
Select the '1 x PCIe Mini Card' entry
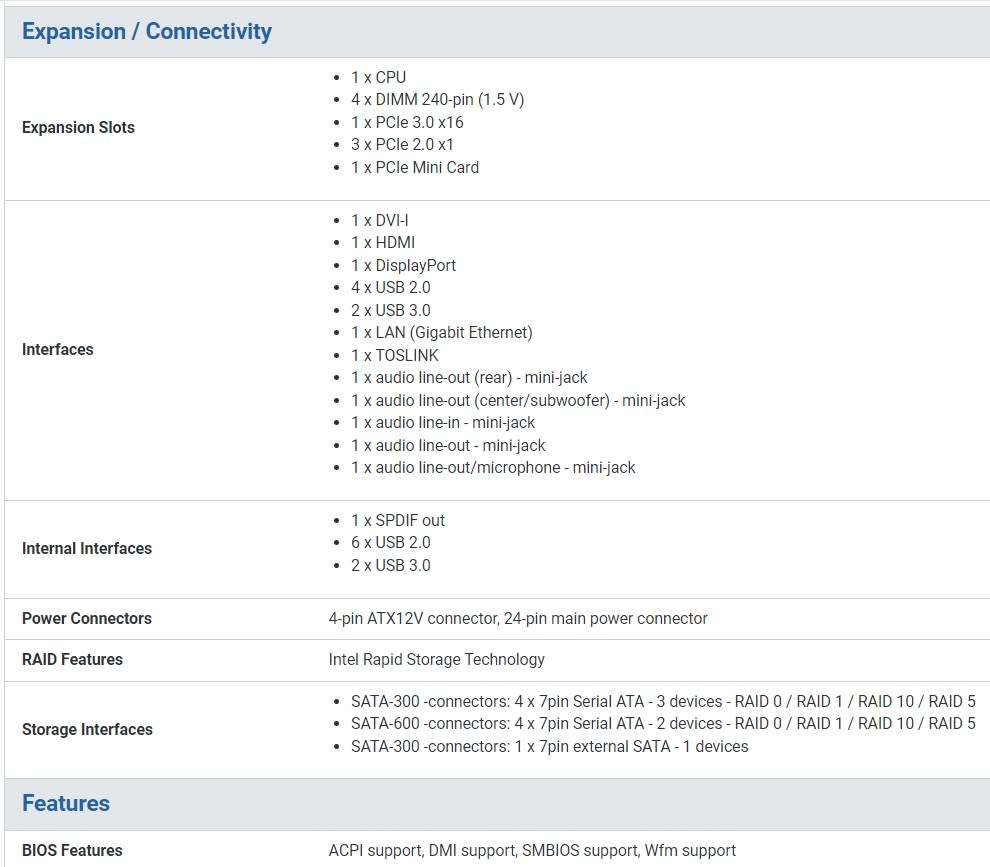(x=415, y=168)
